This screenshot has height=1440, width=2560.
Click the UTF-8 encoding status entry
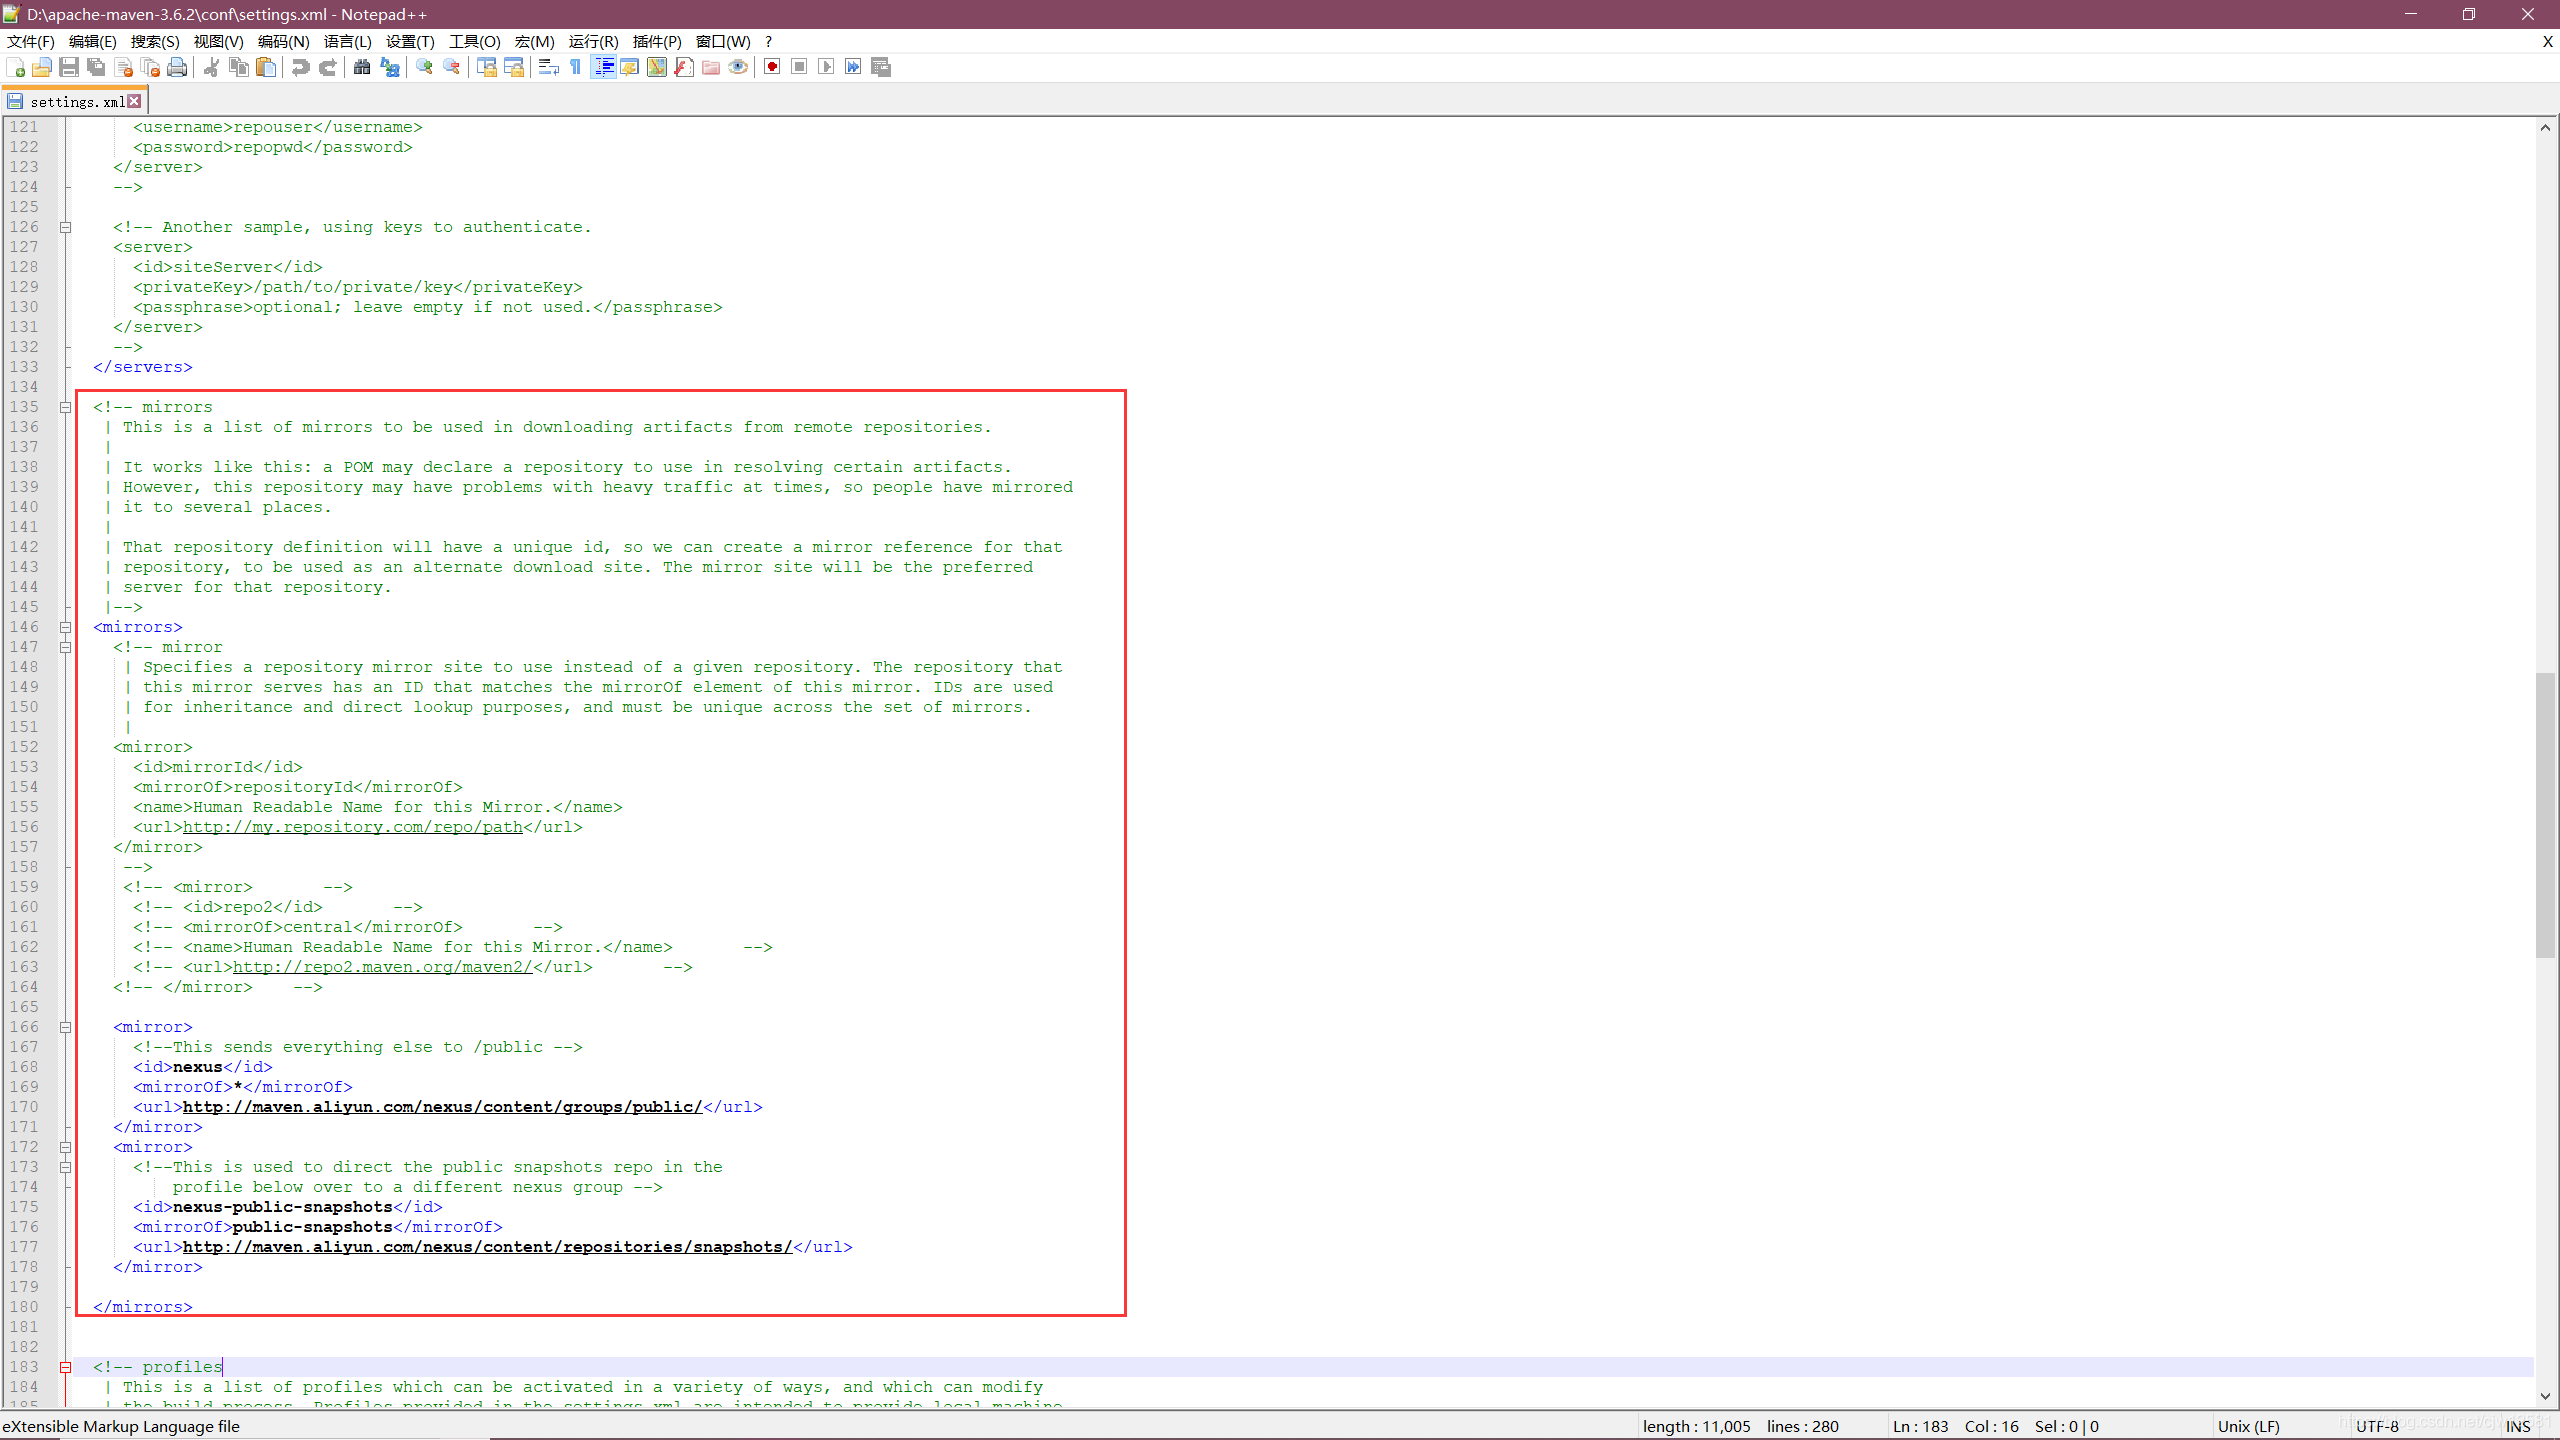pos(2377,1426)
